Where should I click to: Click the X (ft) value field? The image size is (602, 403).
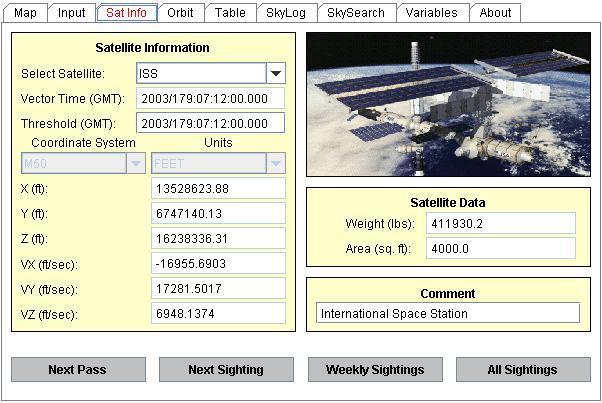click(x=218, y=188)
